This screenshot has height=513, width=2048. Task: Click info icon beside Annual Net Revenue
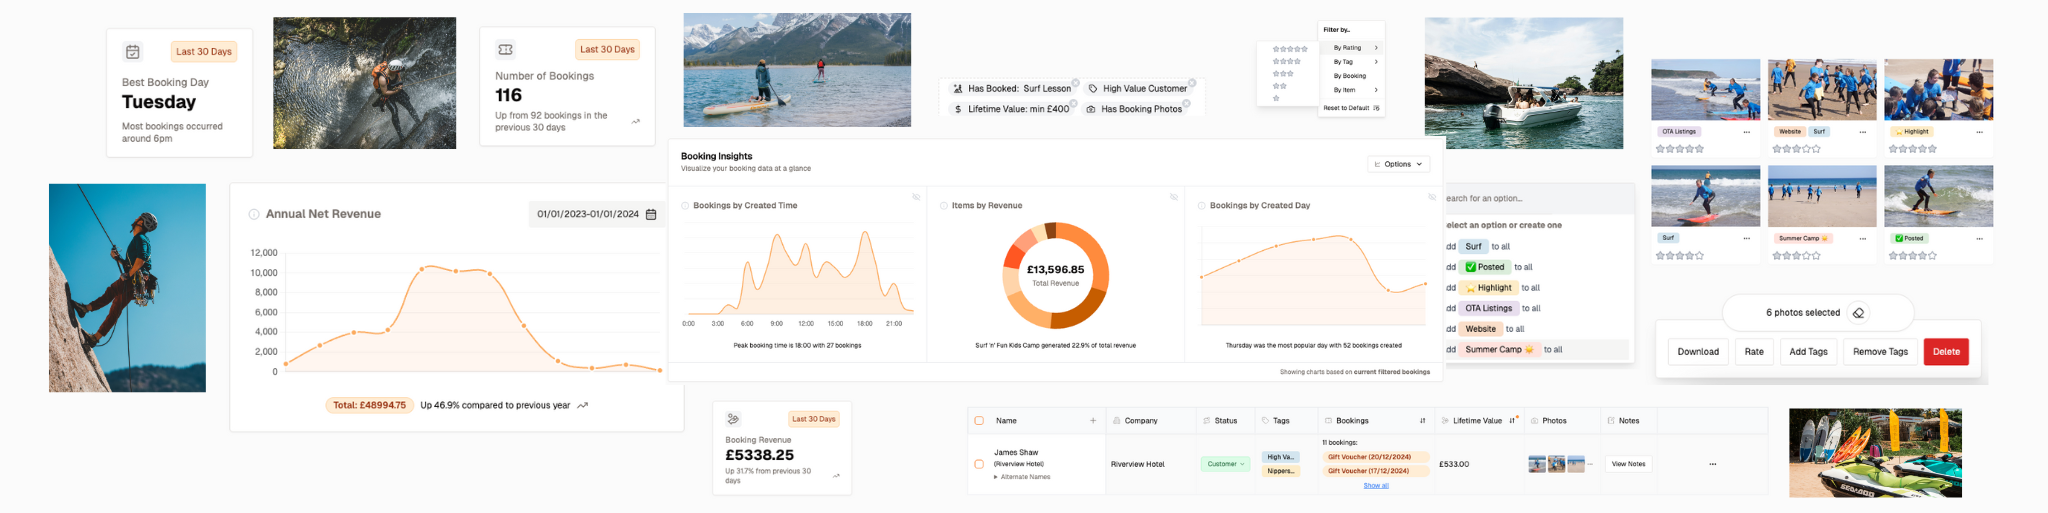click(x=254, y=214)
